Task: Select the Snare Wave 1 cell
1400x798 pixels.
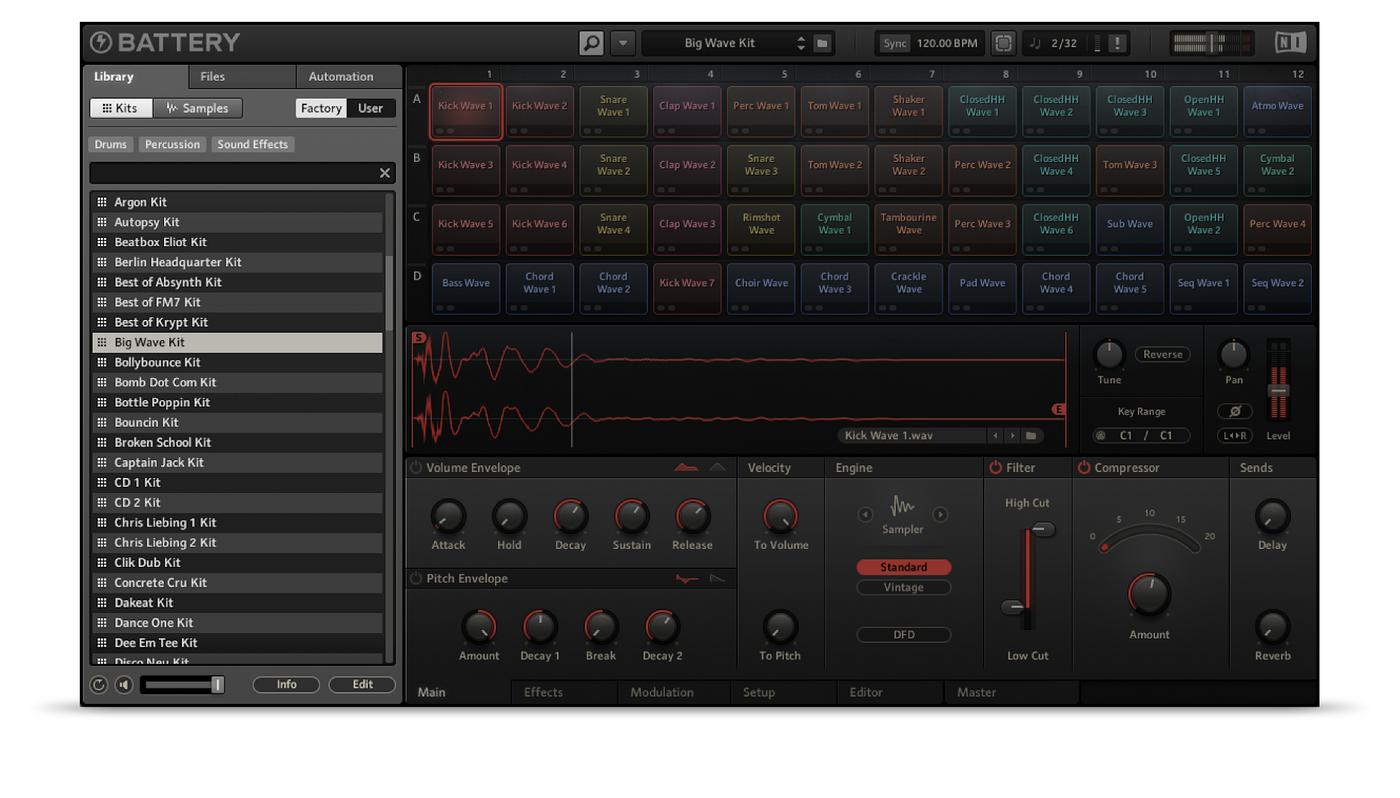Action: [x=613, y=110]
